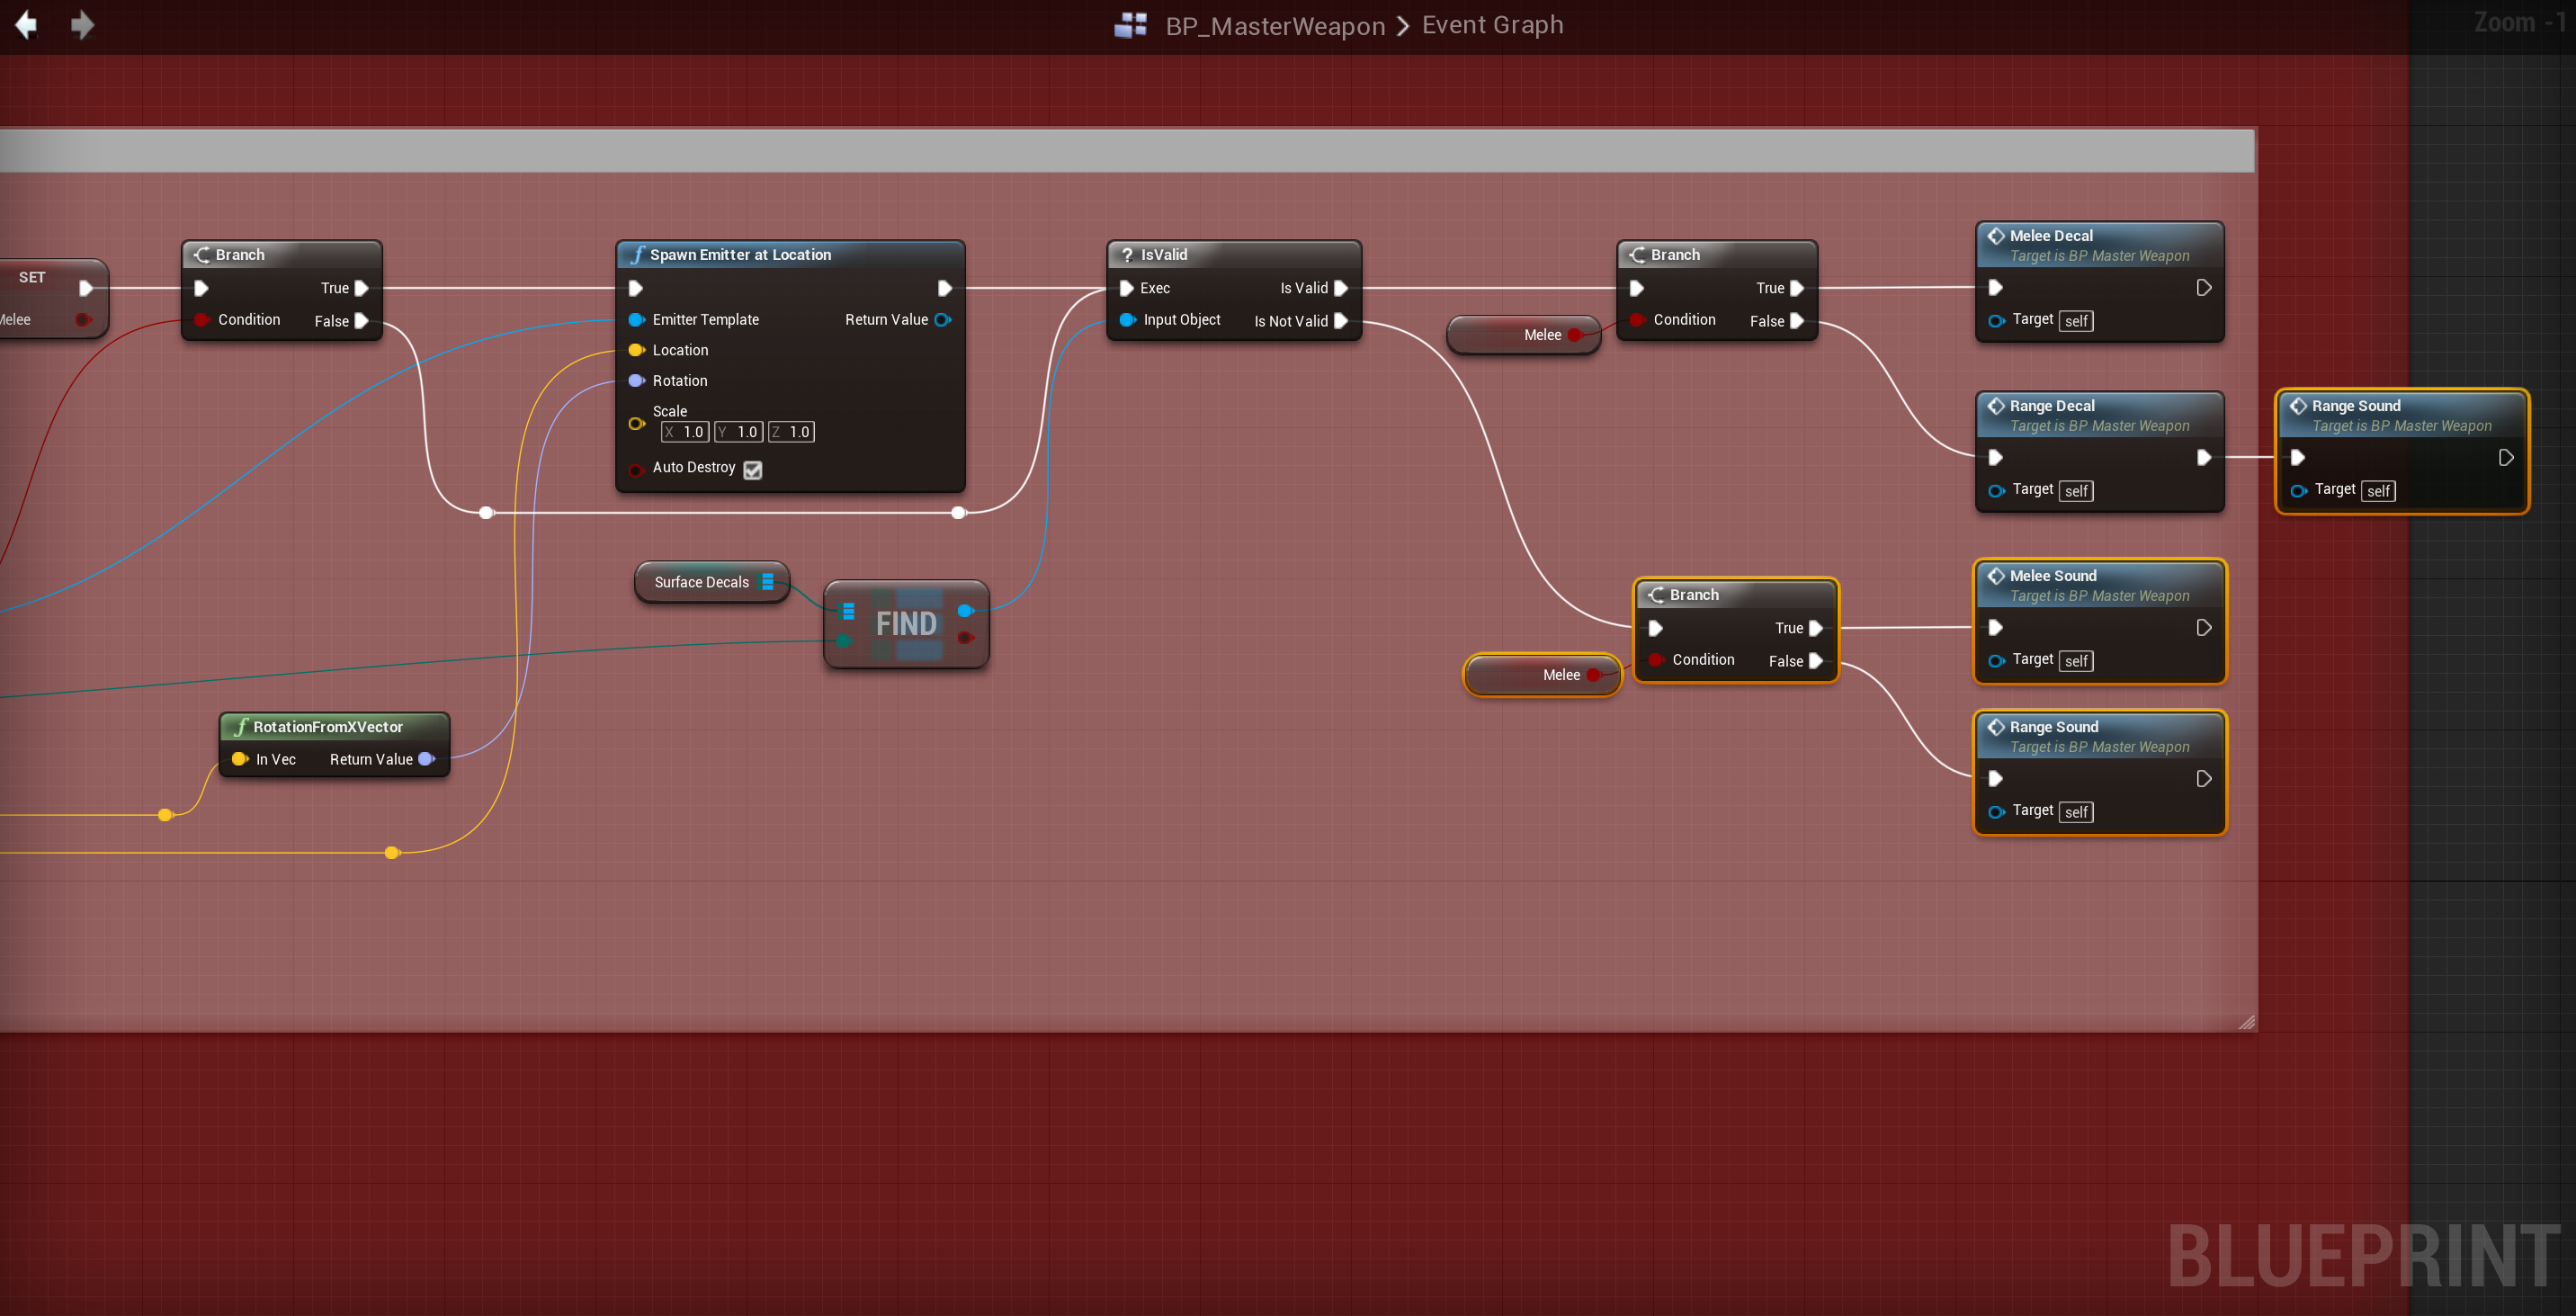Click the Emitter Template blue pin
The image size is (2576, 1316).
[636, 320]
